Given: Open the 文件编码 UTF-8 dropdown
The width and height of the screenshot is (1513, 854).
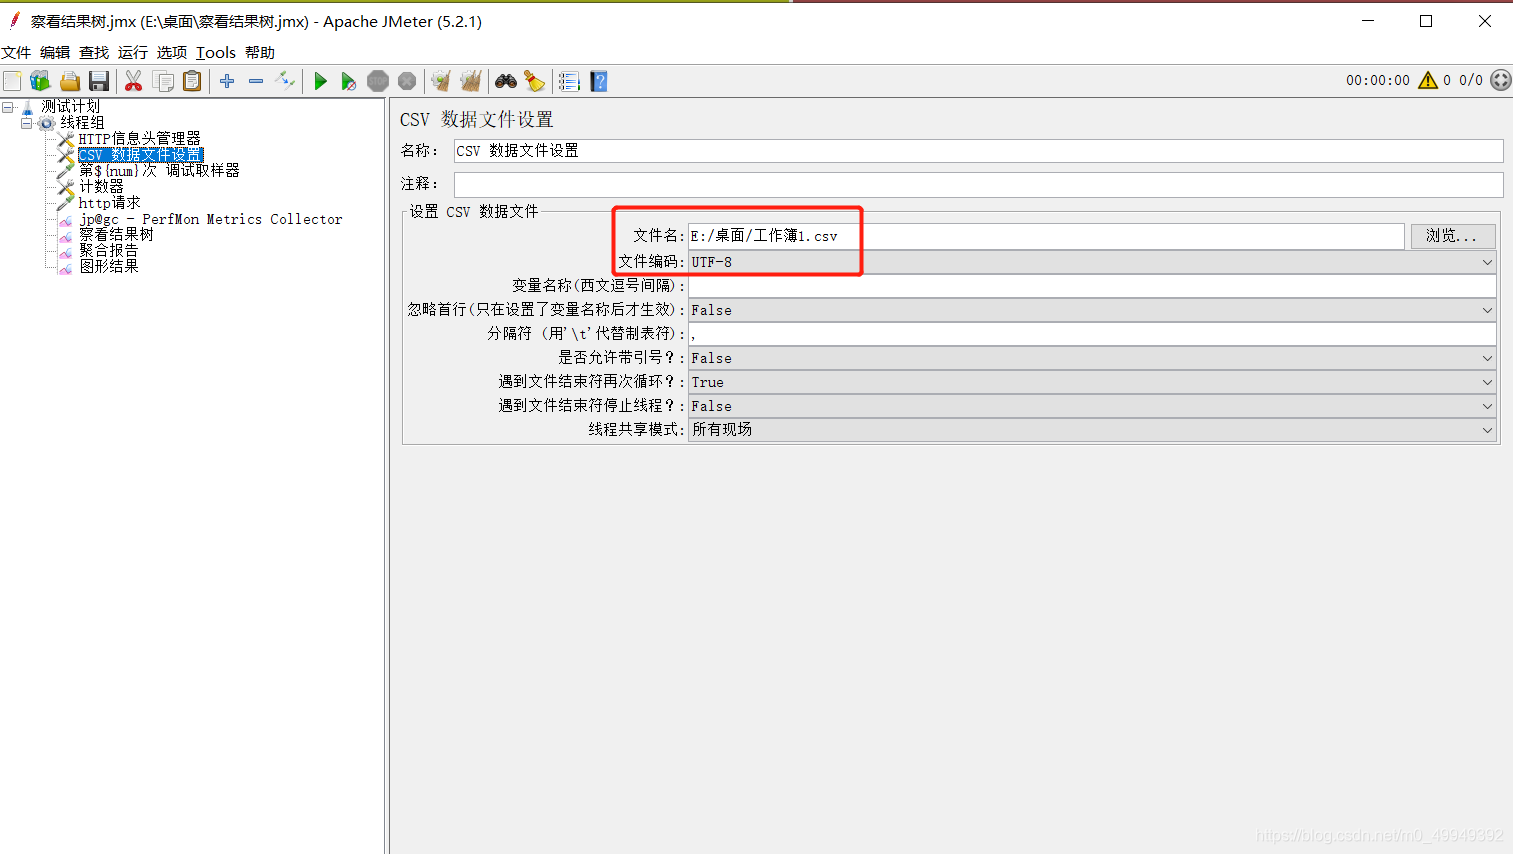Looking at the screenshot, I should pyautogui.click(x=1092, y=262).
